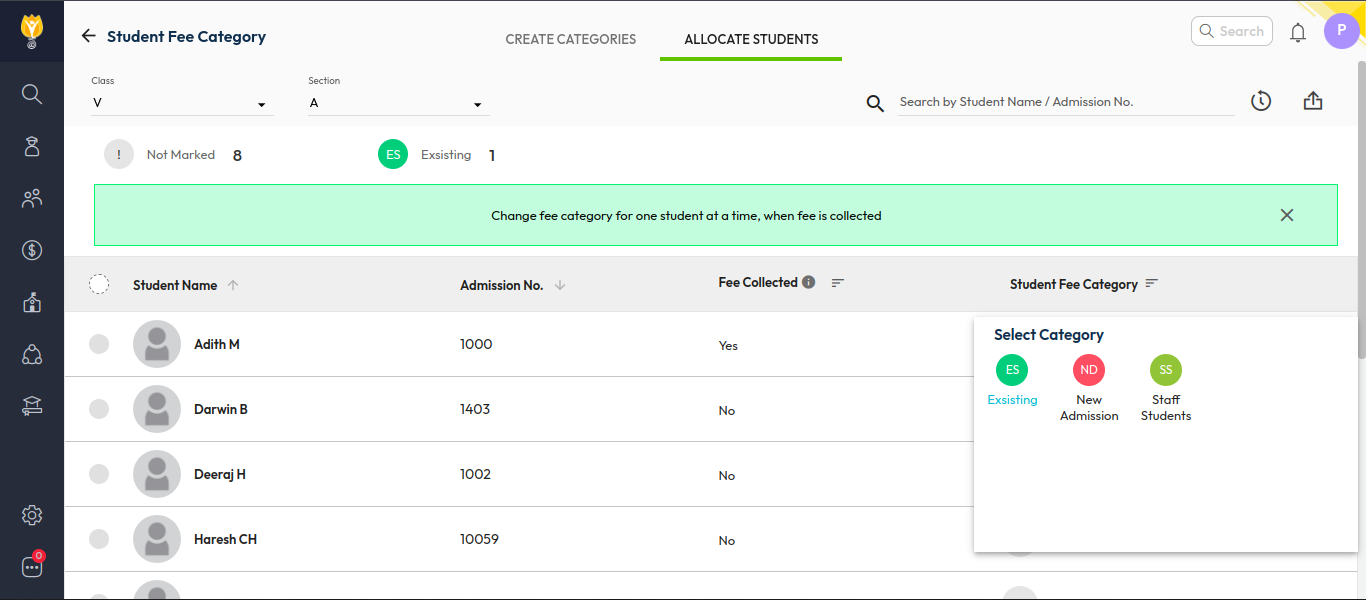Image resolution: width=1366 pixels, height=600 pixels.
Task: Select the checkbox for Darwin B
Action: tap(99, 409)
